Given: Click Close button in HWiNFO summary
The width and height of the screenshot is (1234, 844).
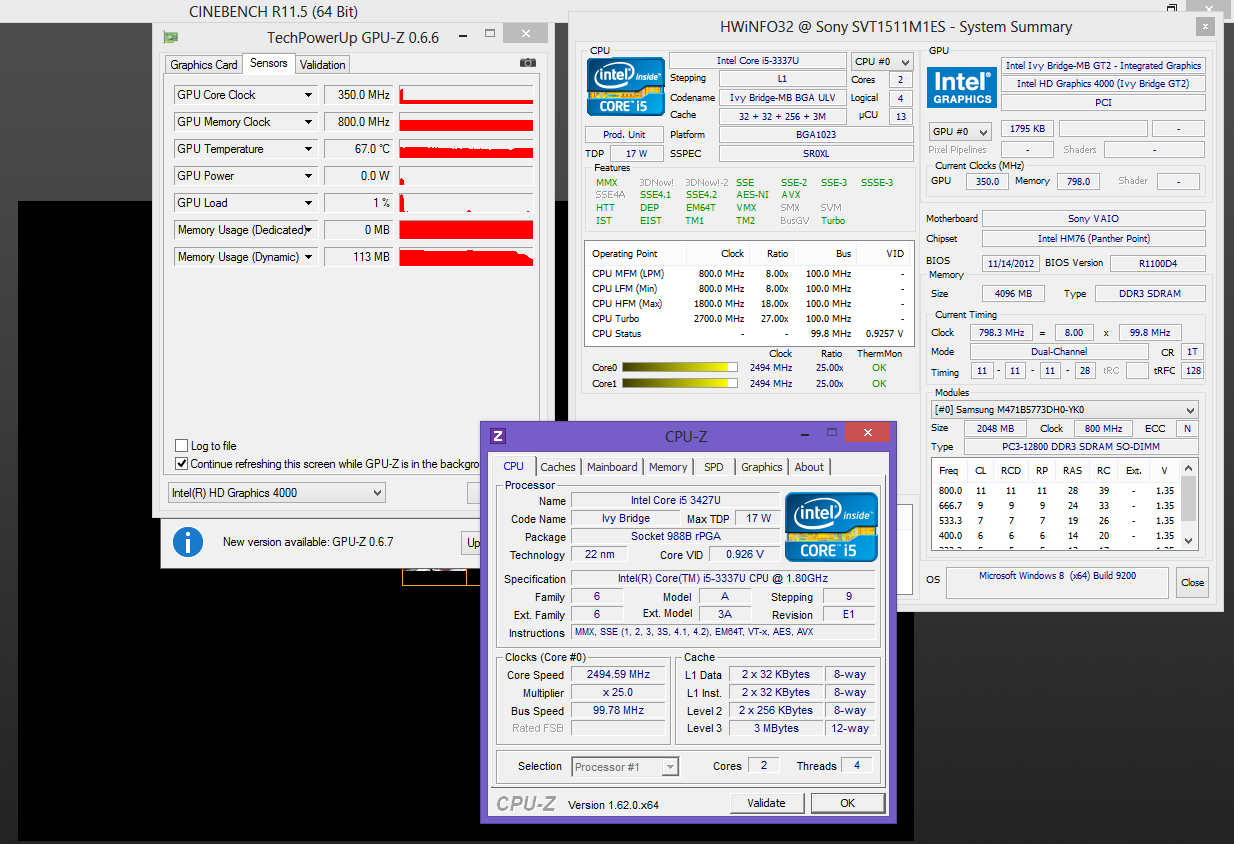Looking at the screenshot, I should [1192, 582].
